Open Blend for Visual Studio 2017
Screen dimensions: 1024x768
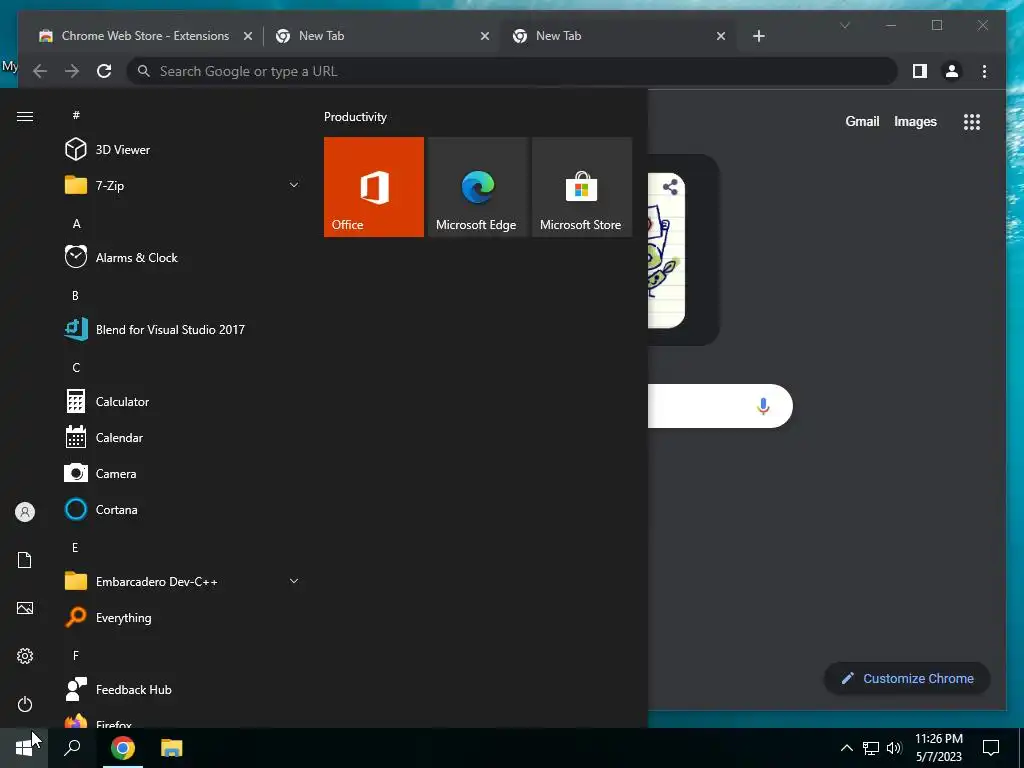coord(183,329)
